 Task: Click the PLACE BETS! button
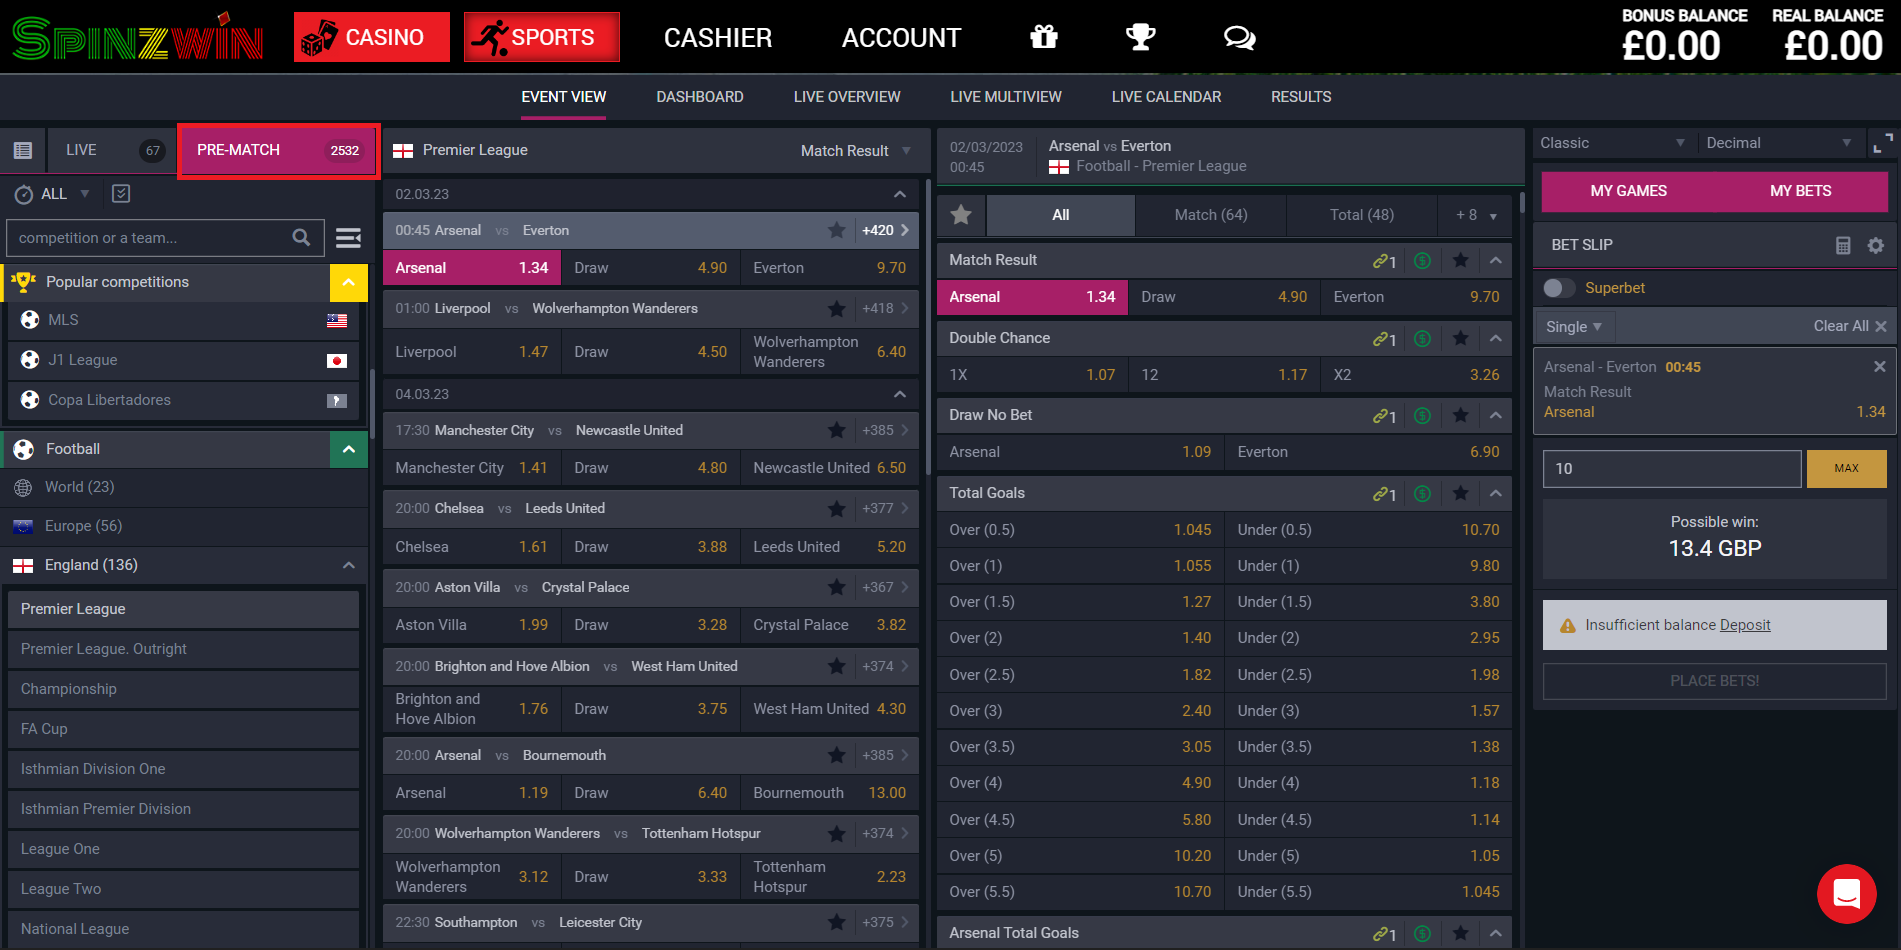pos(1714,681)
